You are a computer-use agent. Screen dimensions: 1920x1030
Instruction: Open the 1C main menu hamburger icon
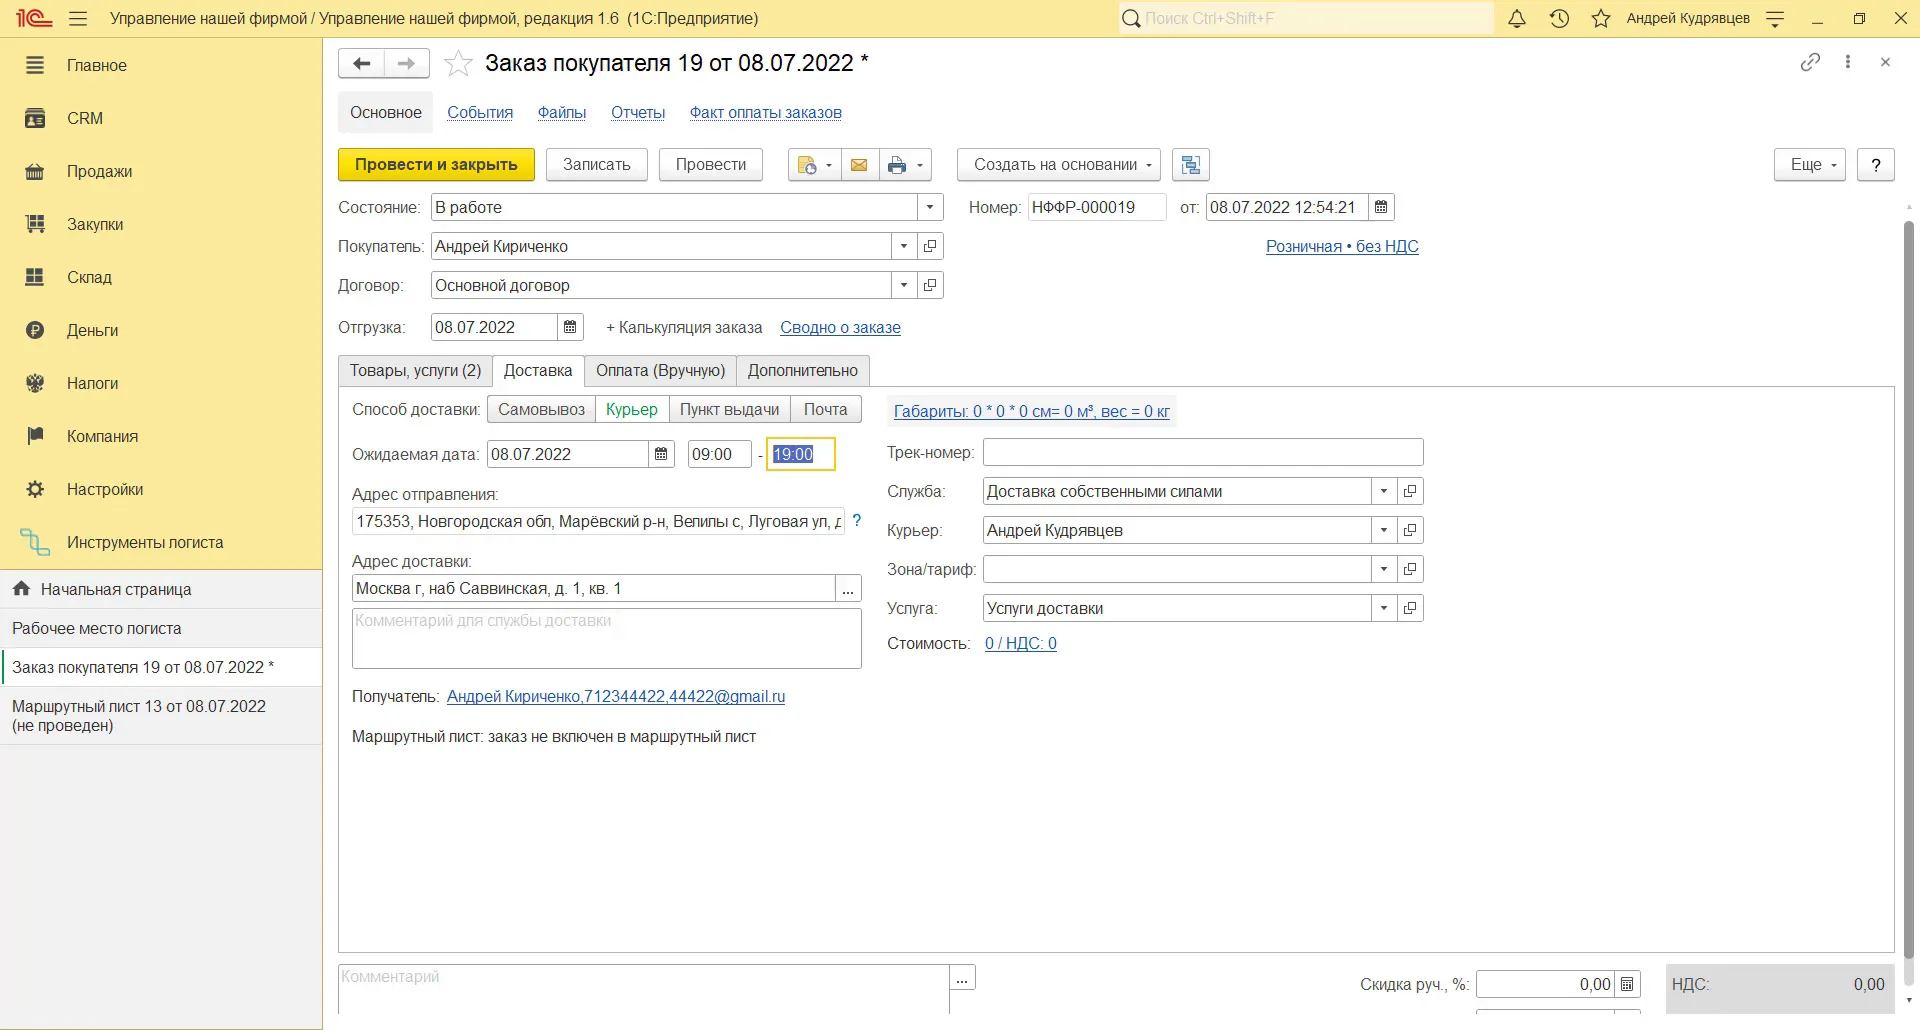pos(78,18)
